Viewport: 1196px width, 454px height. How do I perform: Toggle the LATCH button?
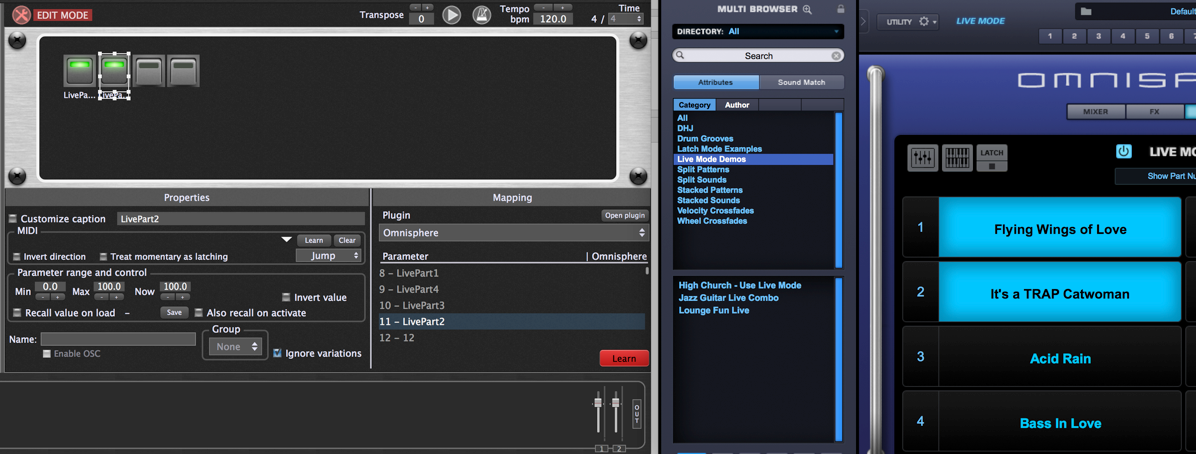[x=992, y=158]
